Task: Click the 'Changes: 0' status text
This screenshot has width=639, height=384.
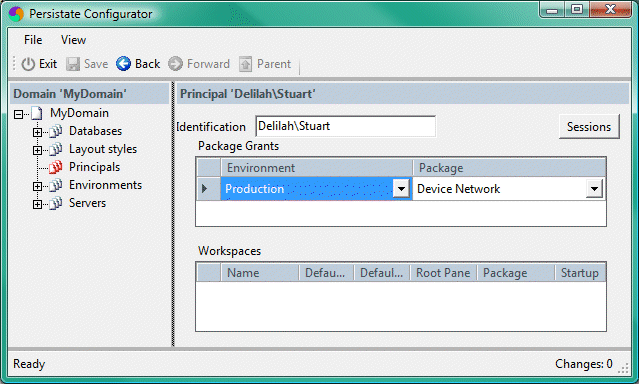Action: click(584, 364)
